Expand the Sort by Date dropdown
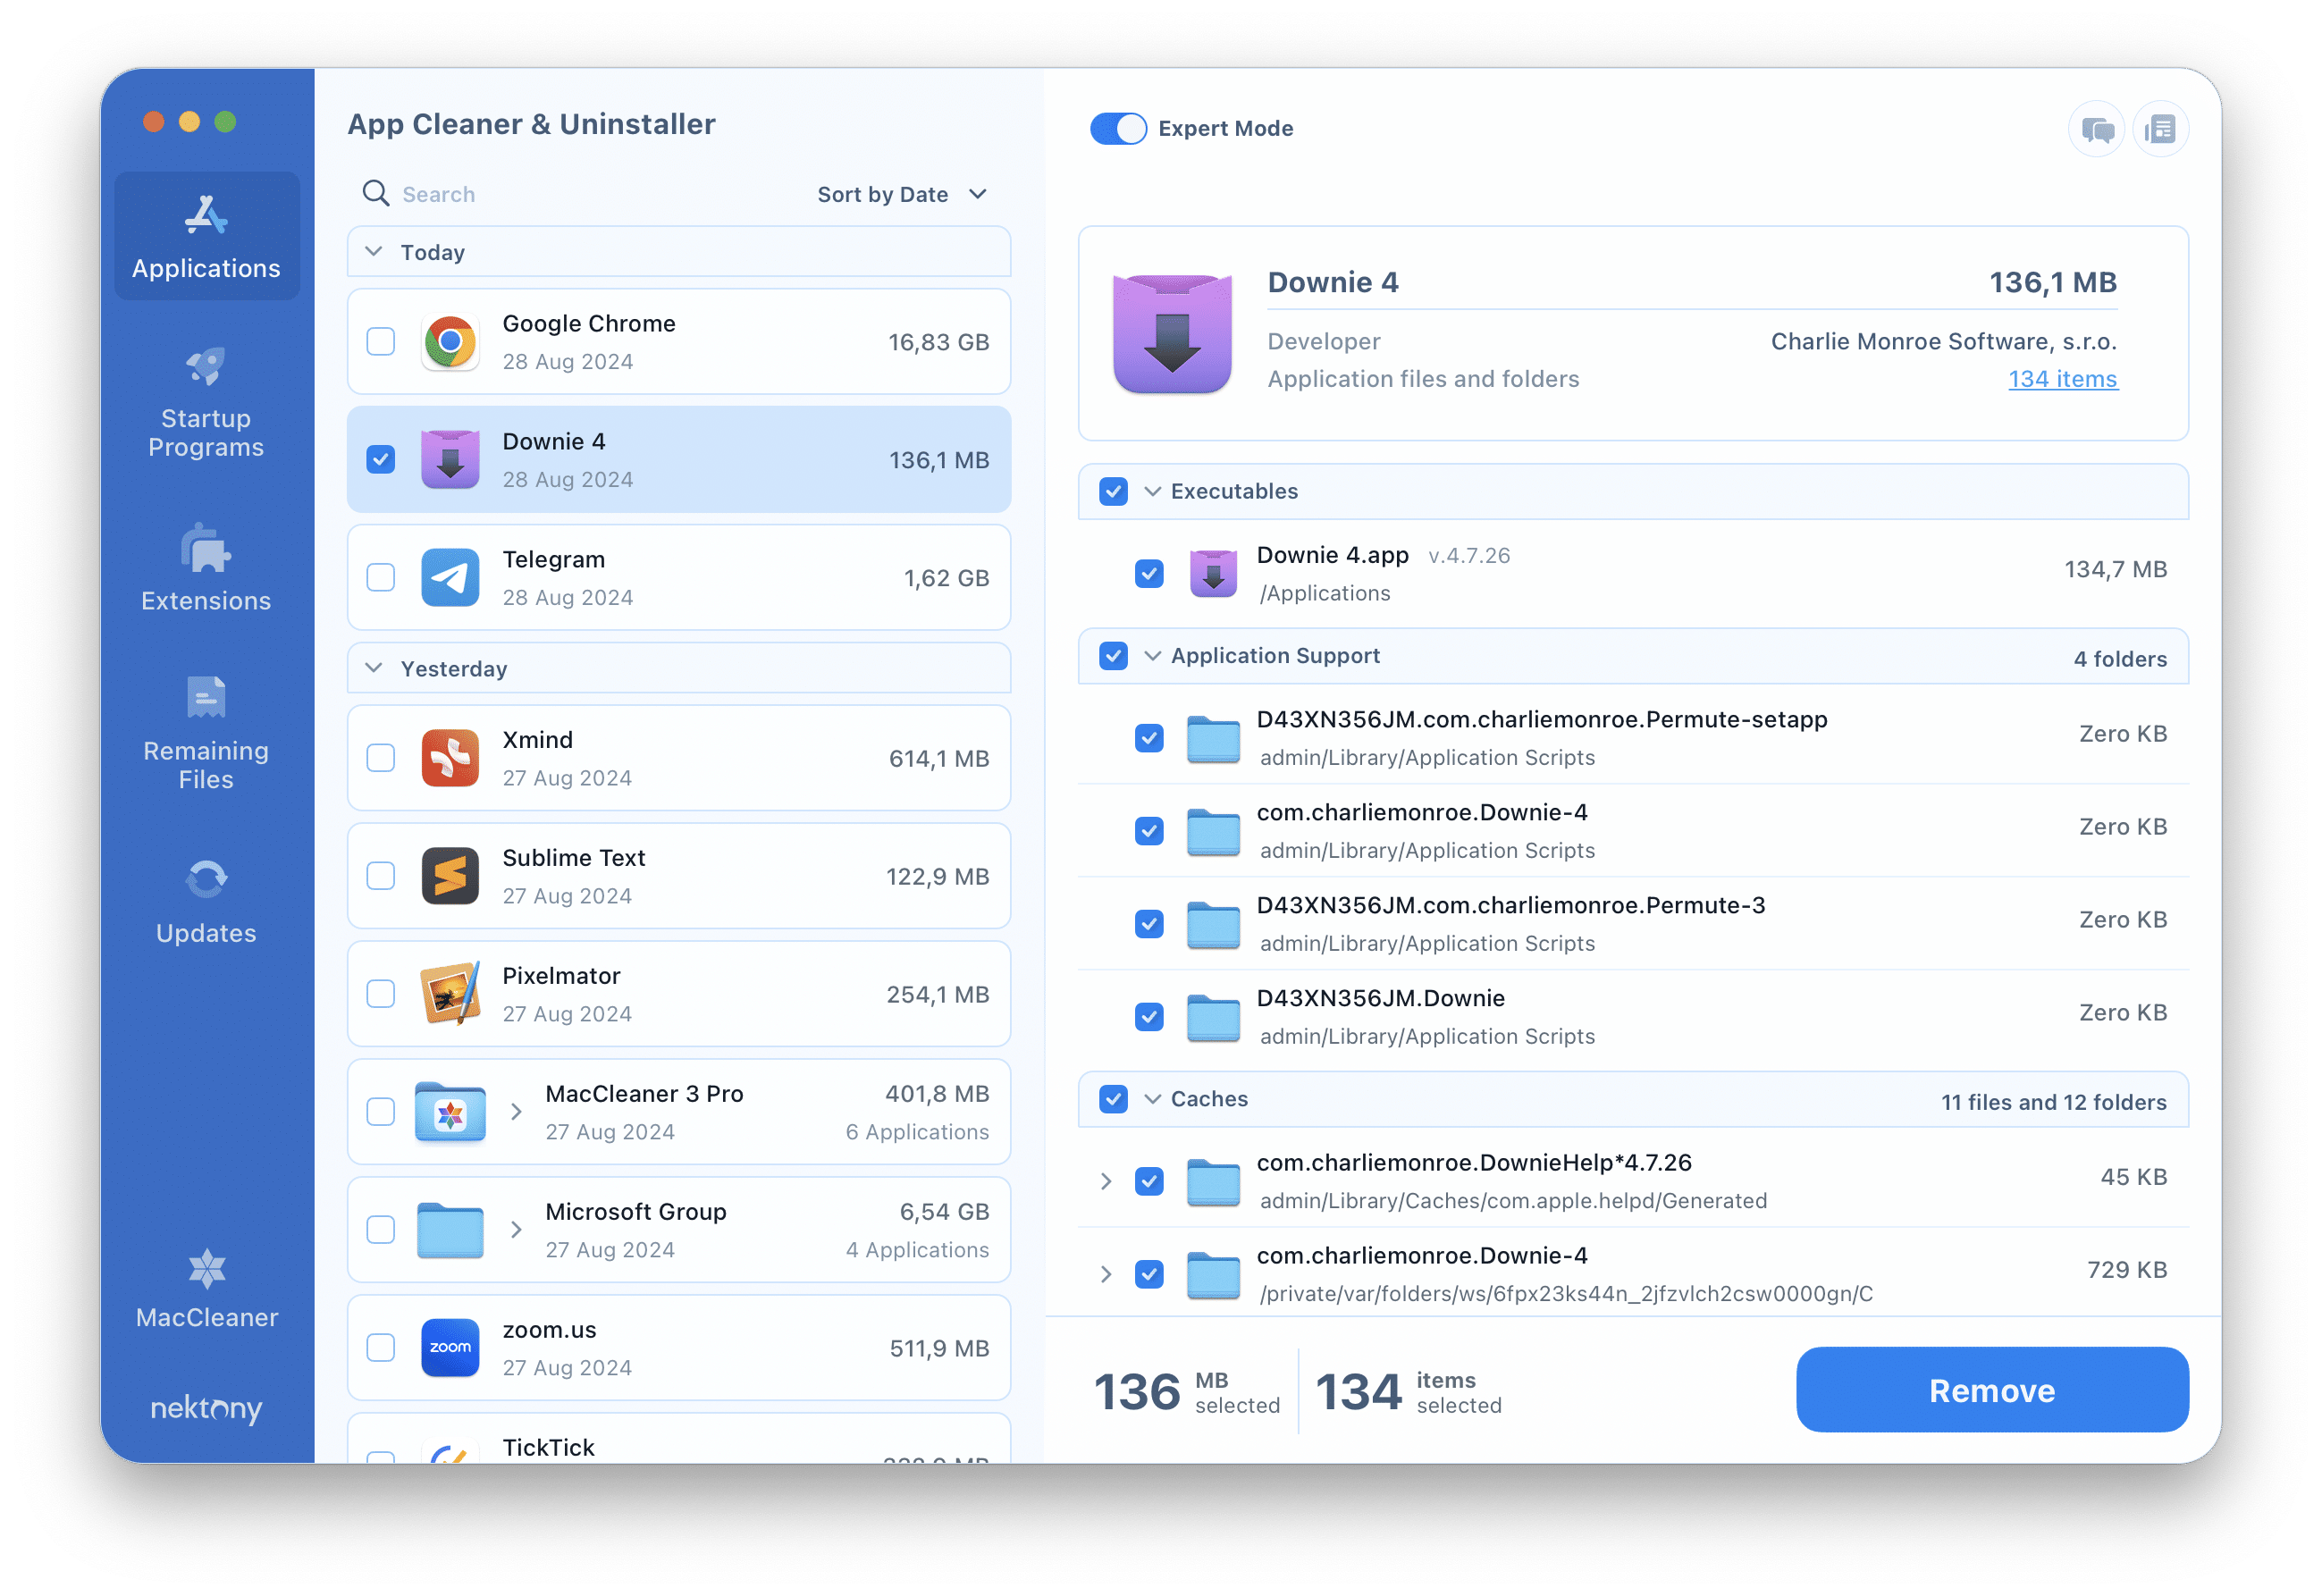Image resolution: width=2322 pixels, height=1596 pixels. point(900,194)
